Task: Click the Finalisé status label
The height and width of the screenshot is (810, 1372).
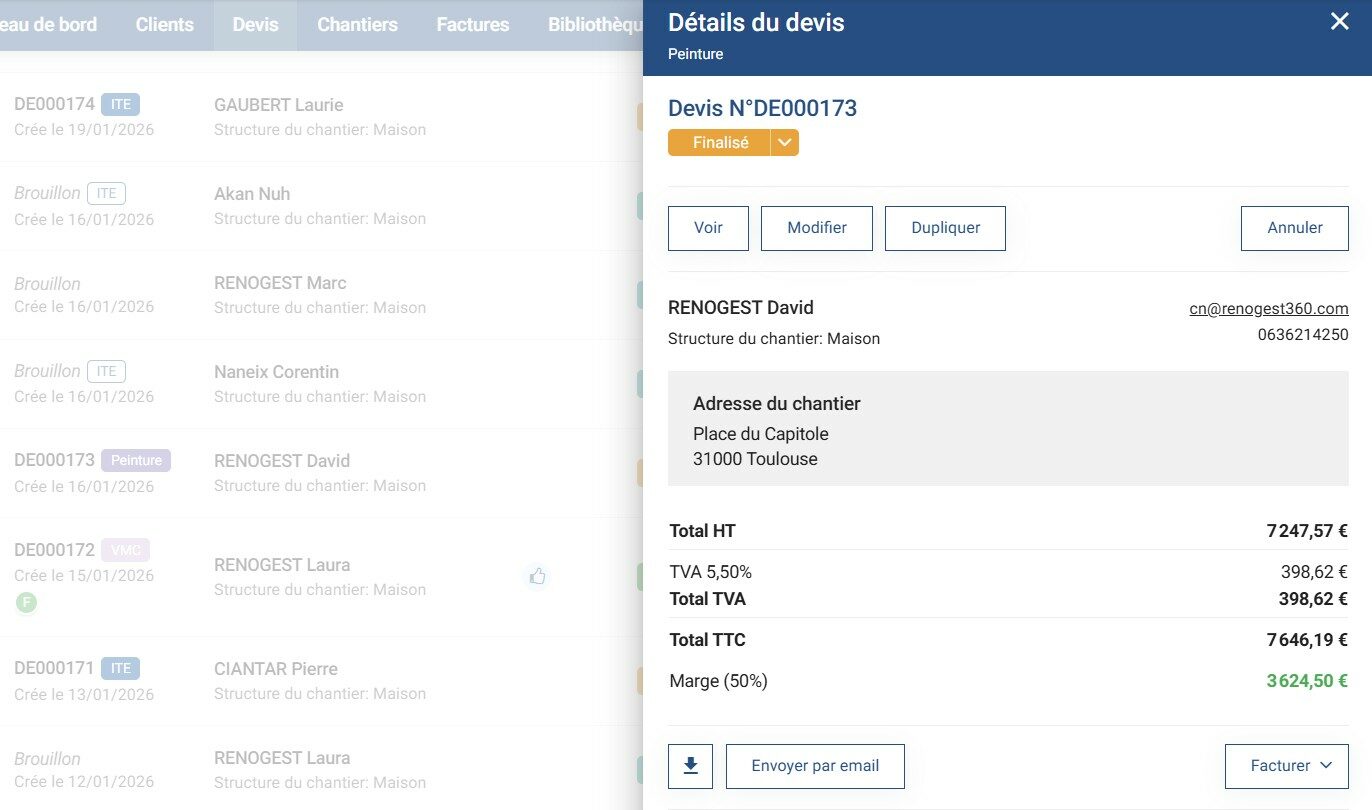Action: 720,143
